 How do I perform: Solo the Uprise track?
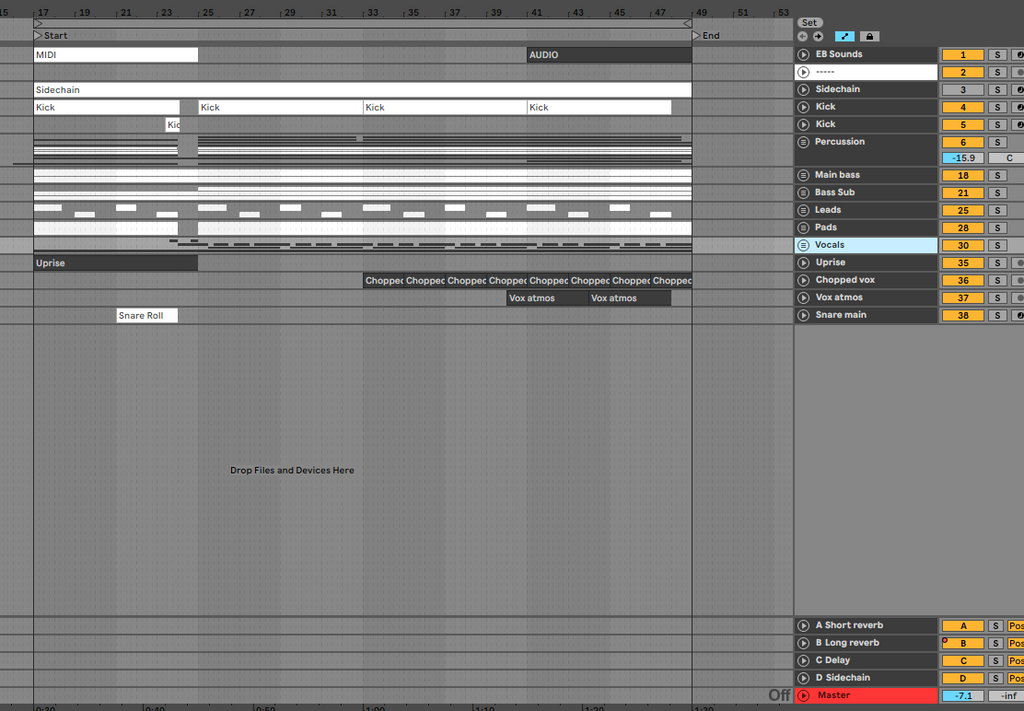(x=997, y=262)
